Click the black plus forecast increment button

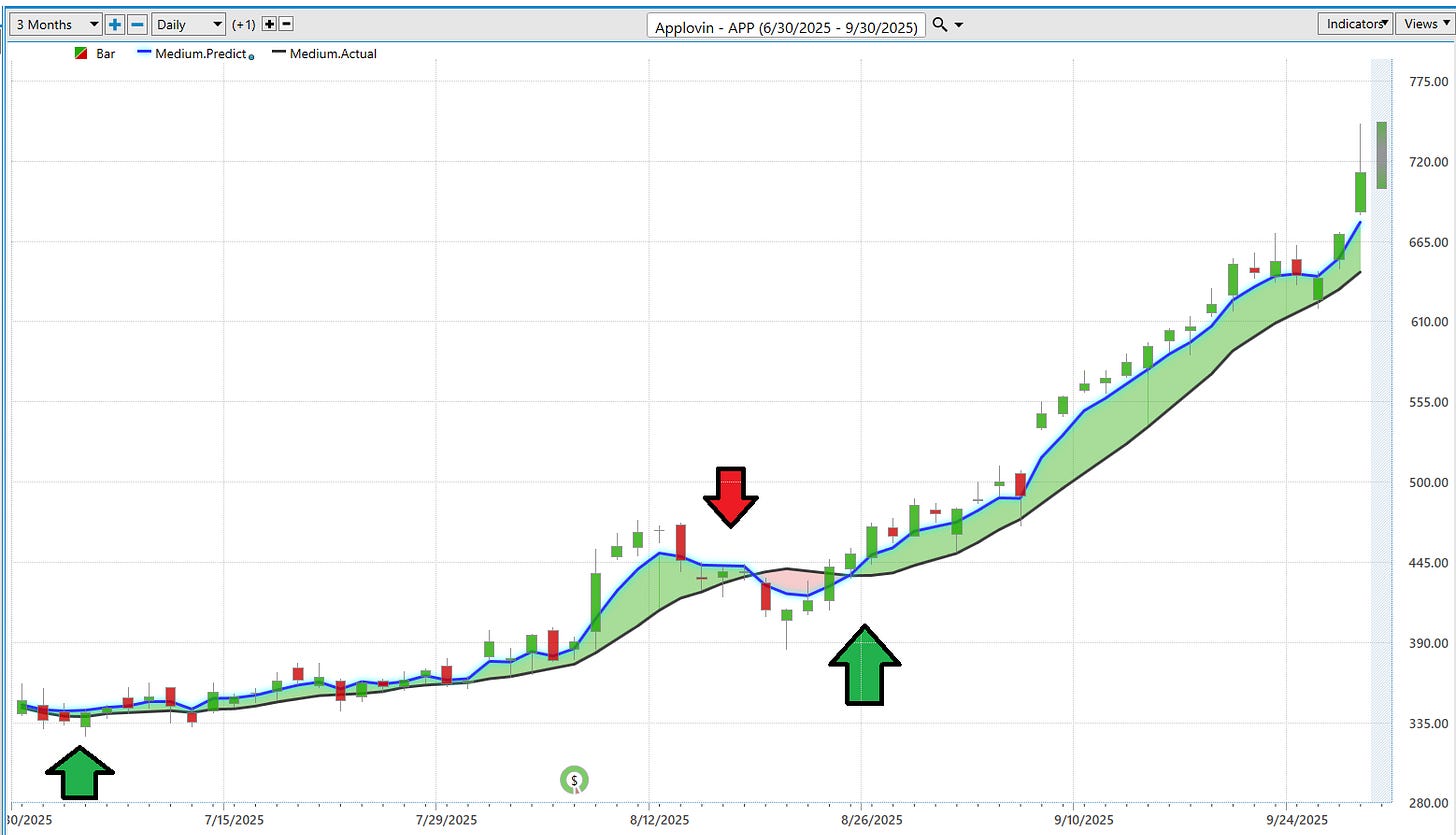tap(270, 24)
